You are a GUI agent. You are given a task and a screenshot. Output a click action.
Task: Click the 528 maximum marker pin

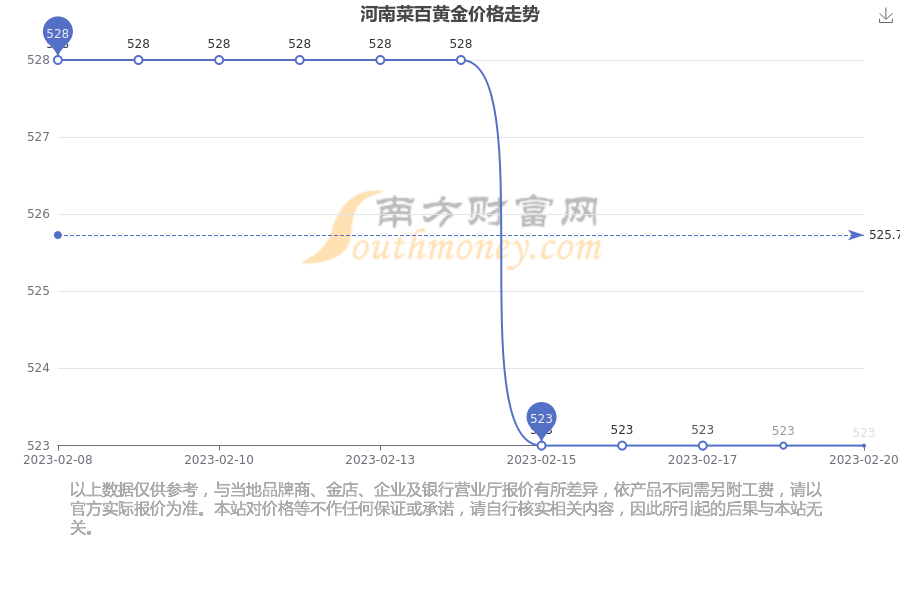pos(57,35)
